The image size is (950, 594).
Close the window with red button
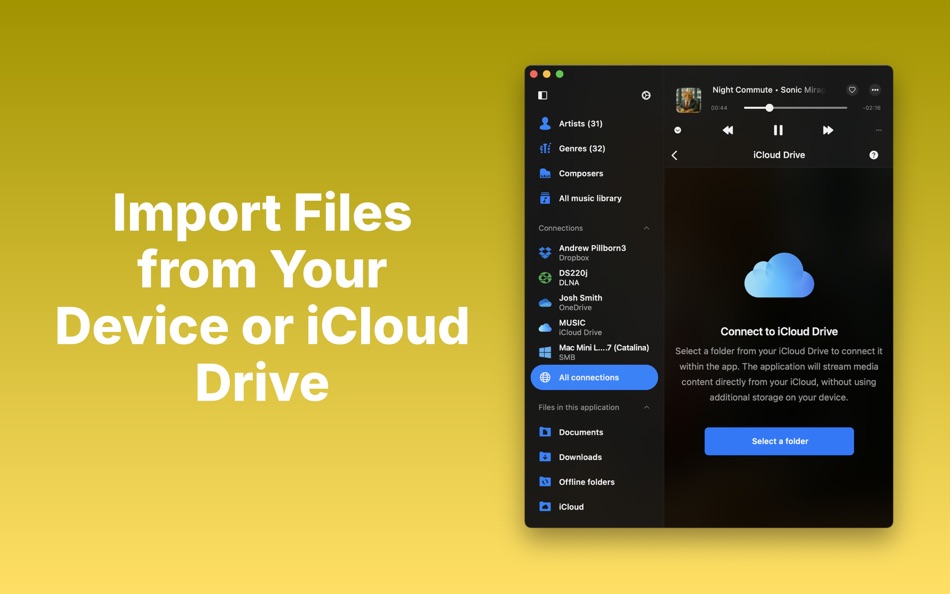[x=534, y=74]
